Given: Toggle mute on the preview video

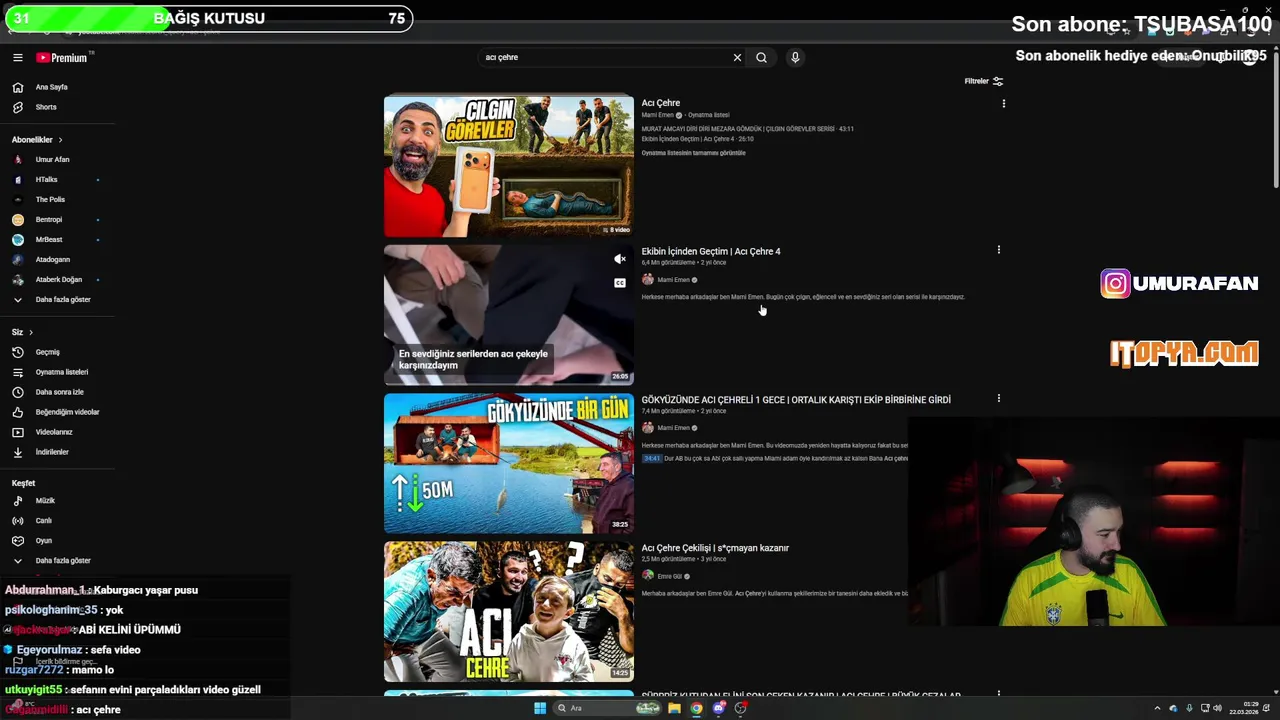Looking at the screenshot, I should pos(620,259).
